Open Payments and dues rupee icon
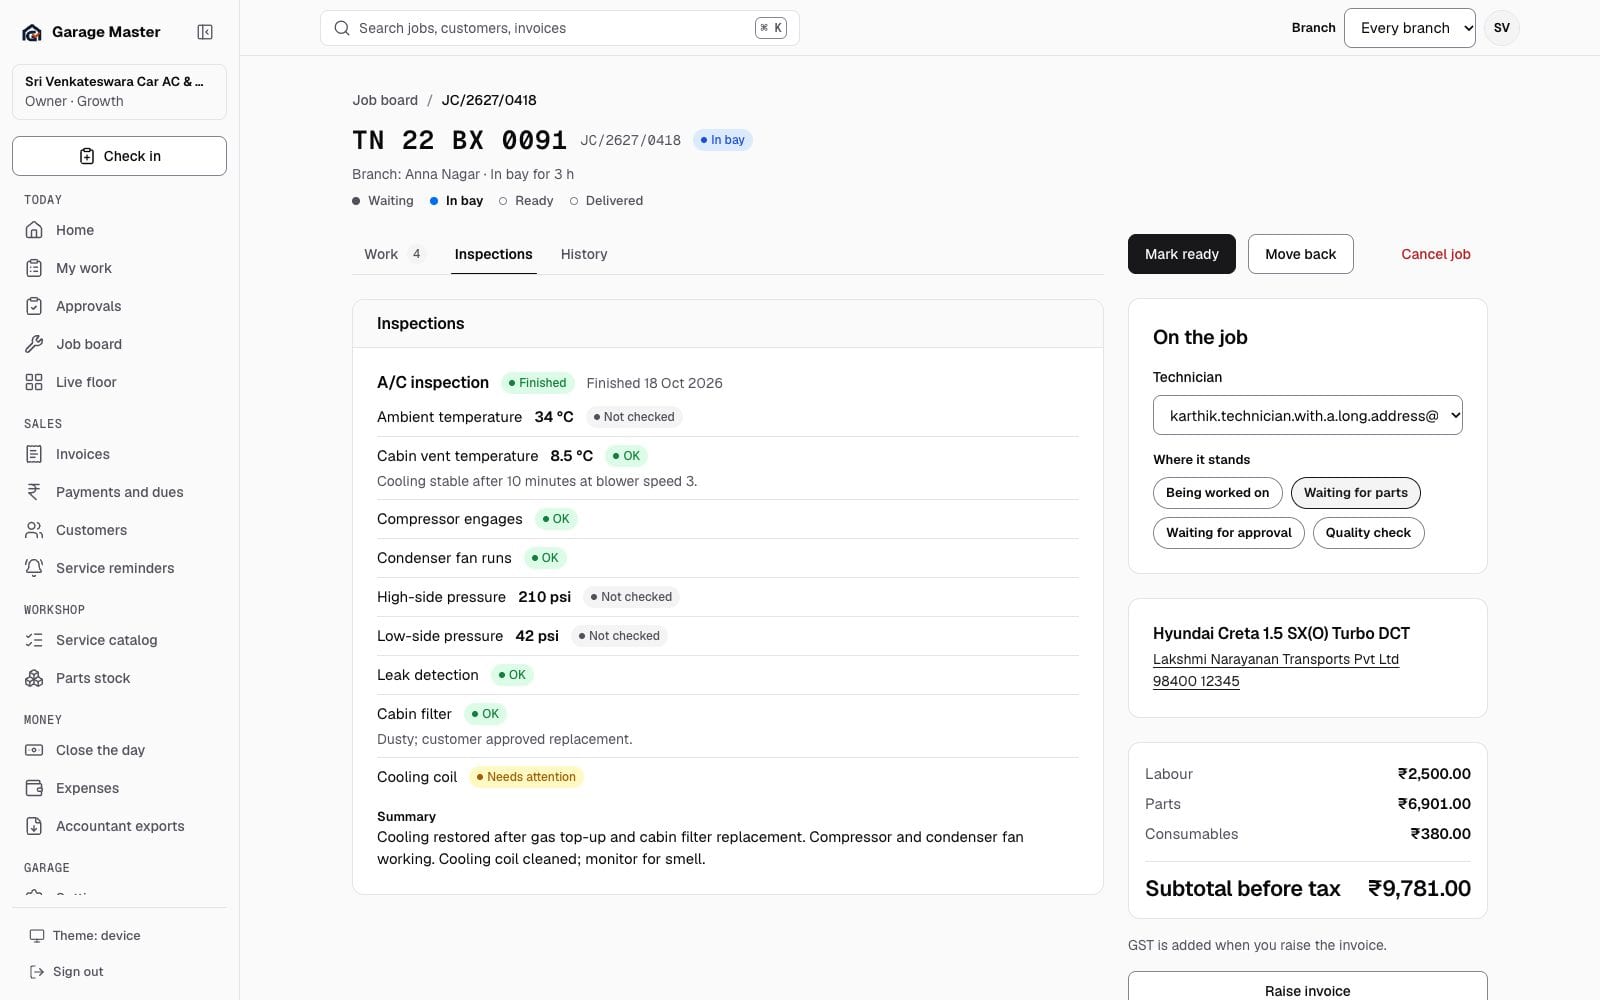 [x=34, y=492]
